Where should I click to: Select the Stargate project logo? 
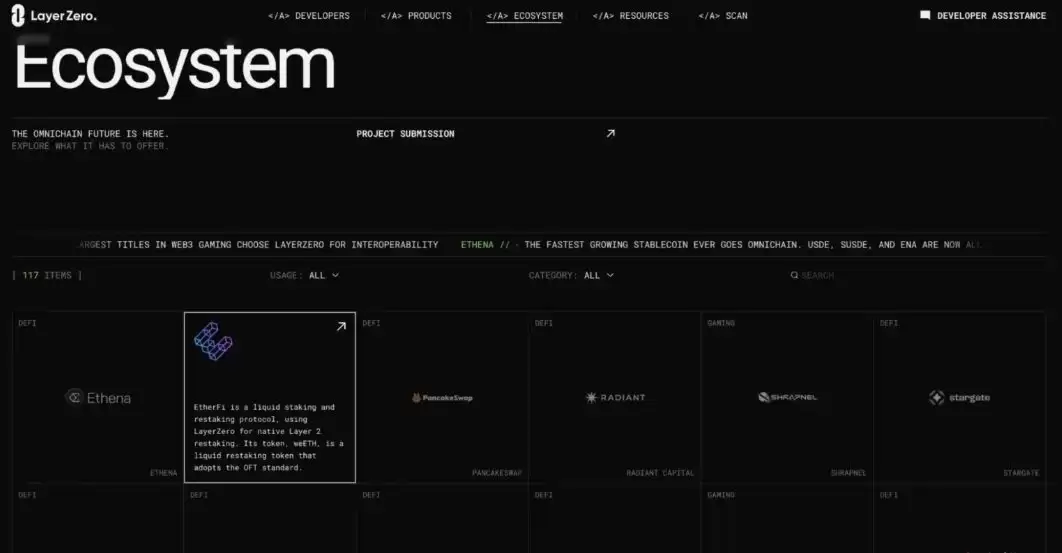pos(959,398)
